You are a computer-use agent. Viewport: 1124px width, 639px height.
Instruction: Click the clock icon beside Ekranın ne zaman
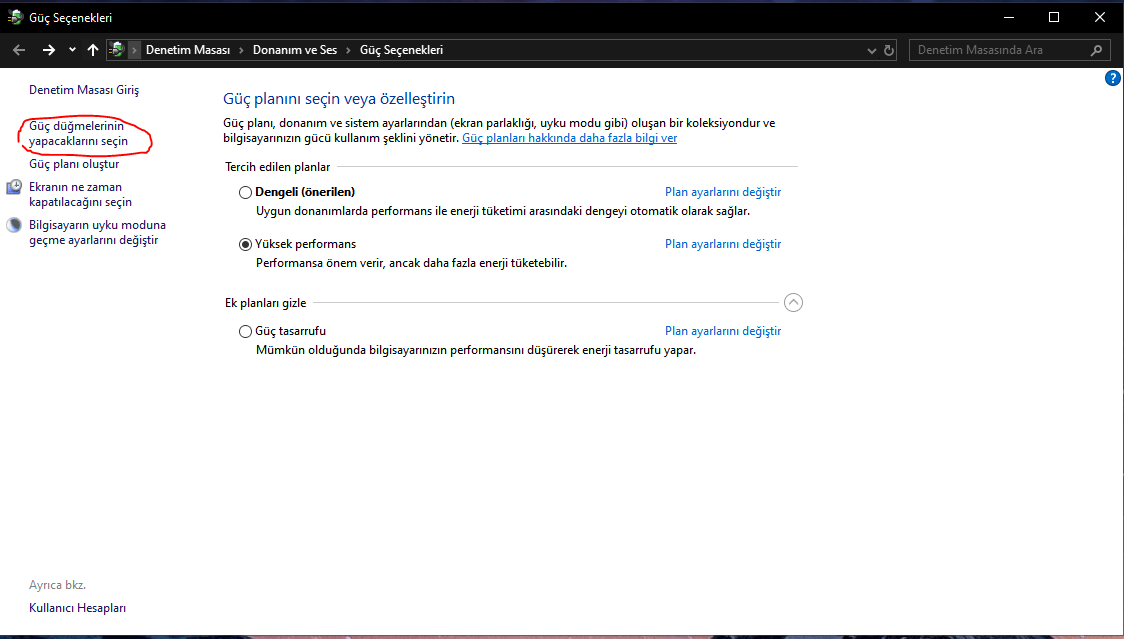click(14, 187)
